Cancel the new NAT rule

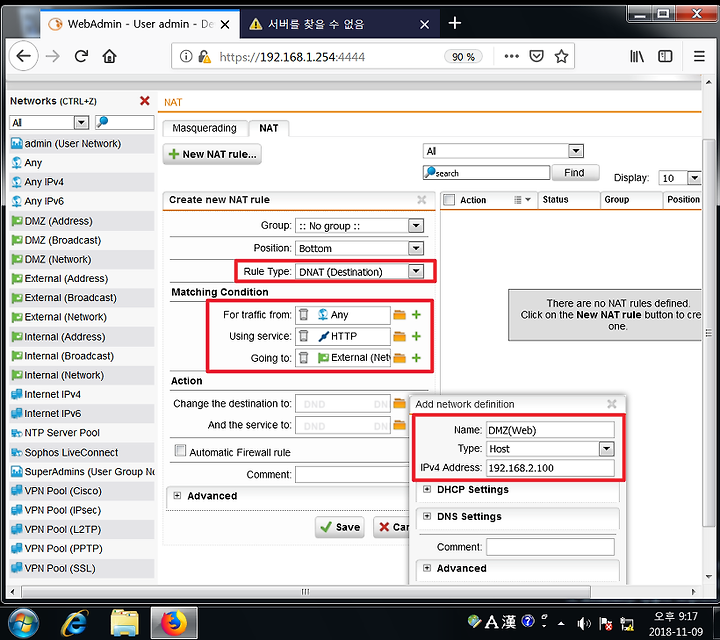click(393, 527)
